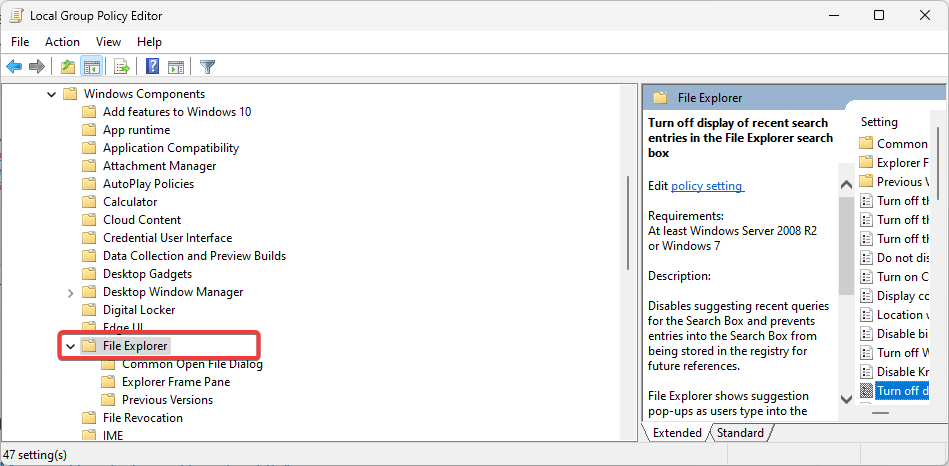This screenshot has height=466, width=949.
Task: Select AutoPlay Policies in the tree
Action: (x=148, y=184)
